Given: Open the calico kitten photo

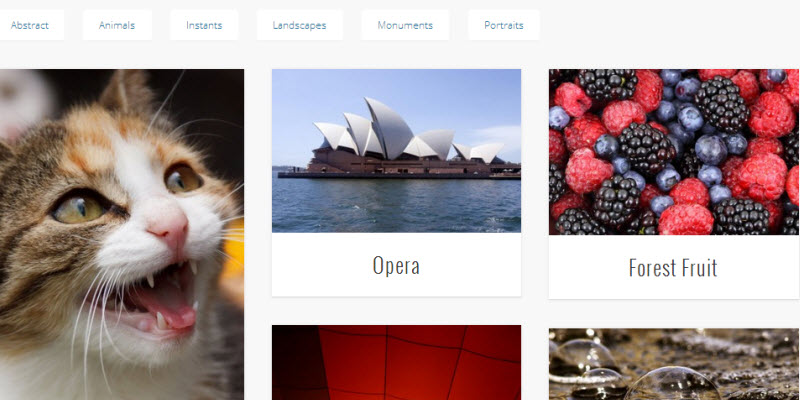Looking at the screenshot, I should (122, 235).
